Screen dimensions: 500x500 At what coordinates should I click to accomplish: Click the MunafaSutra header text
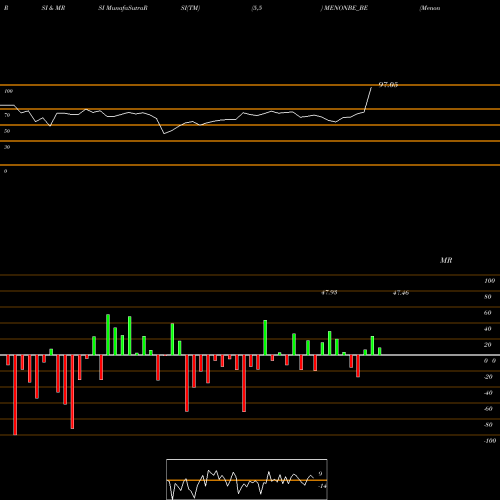(126, 8)
